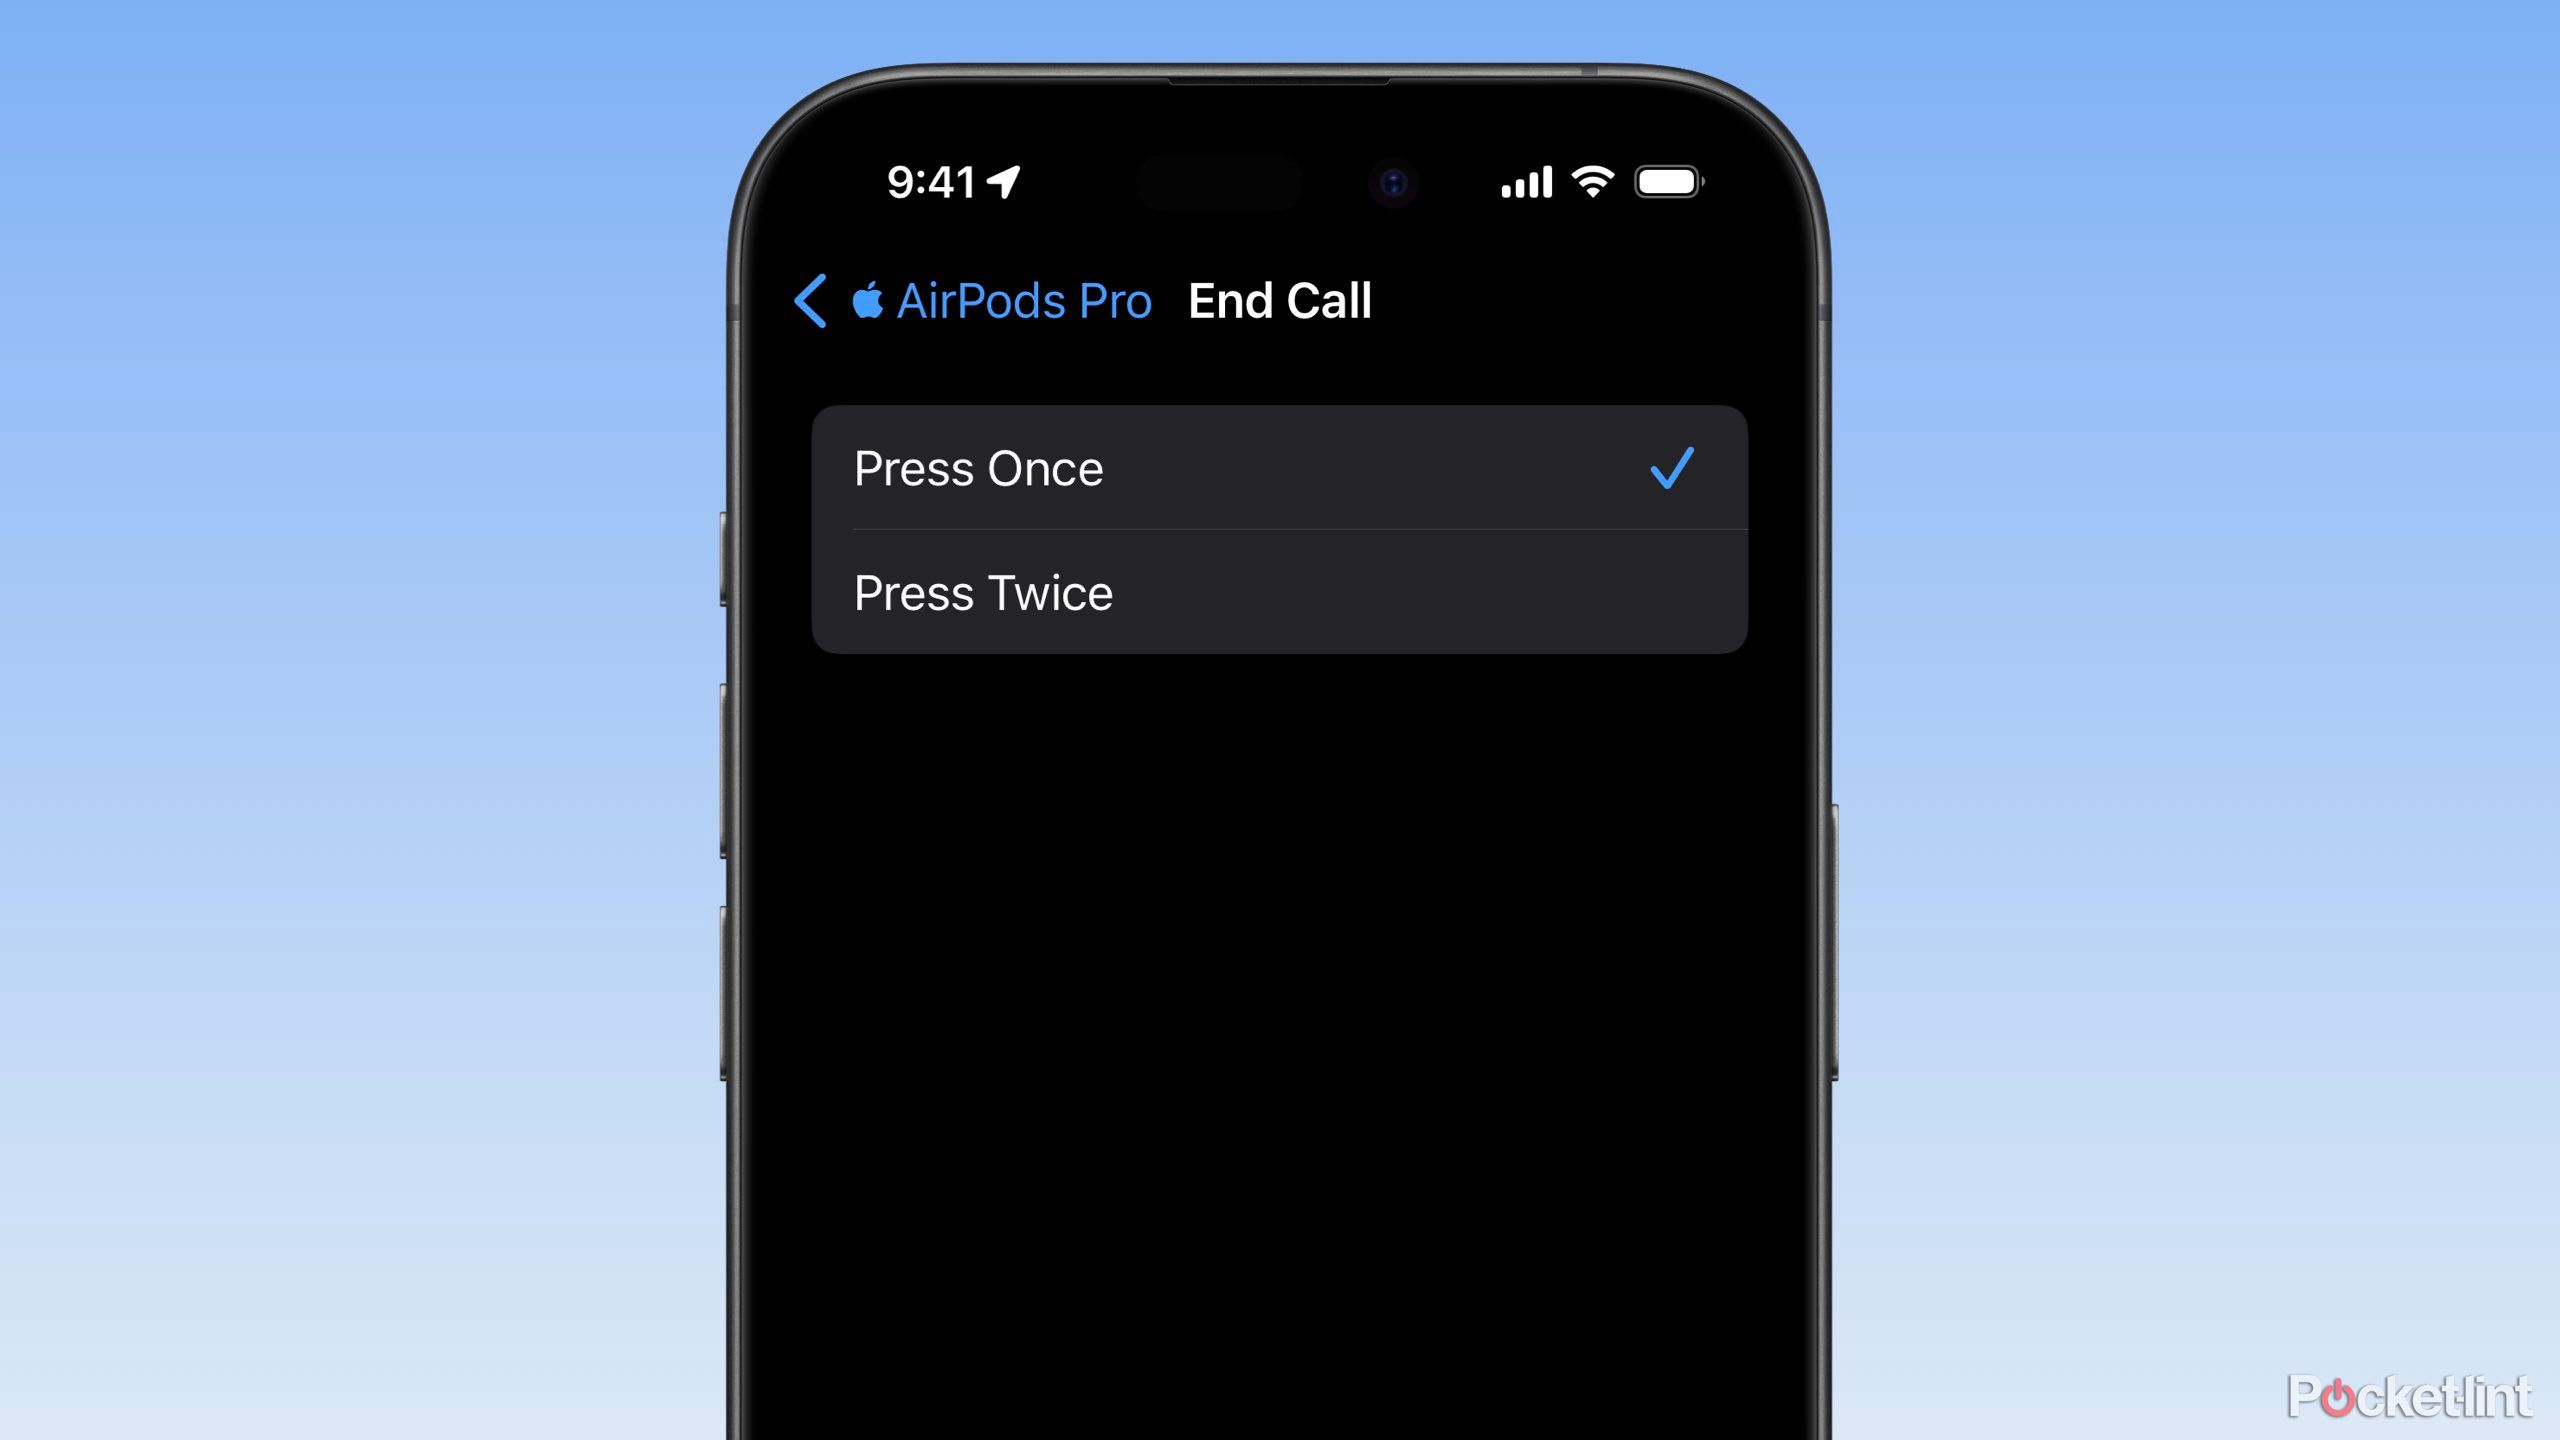Toggle the blue checkmark on Press Once
The width and height of the screenshot is (2560, 1440).
(x=1669, y=468)
